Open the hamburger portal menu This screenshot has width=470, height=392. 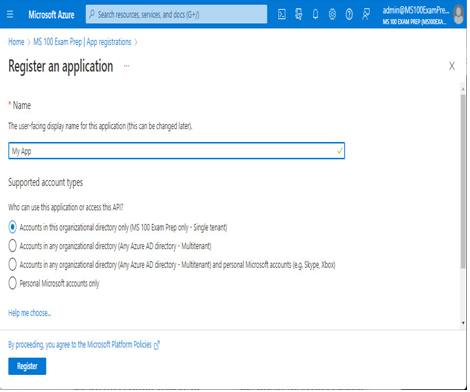[10, 14]
